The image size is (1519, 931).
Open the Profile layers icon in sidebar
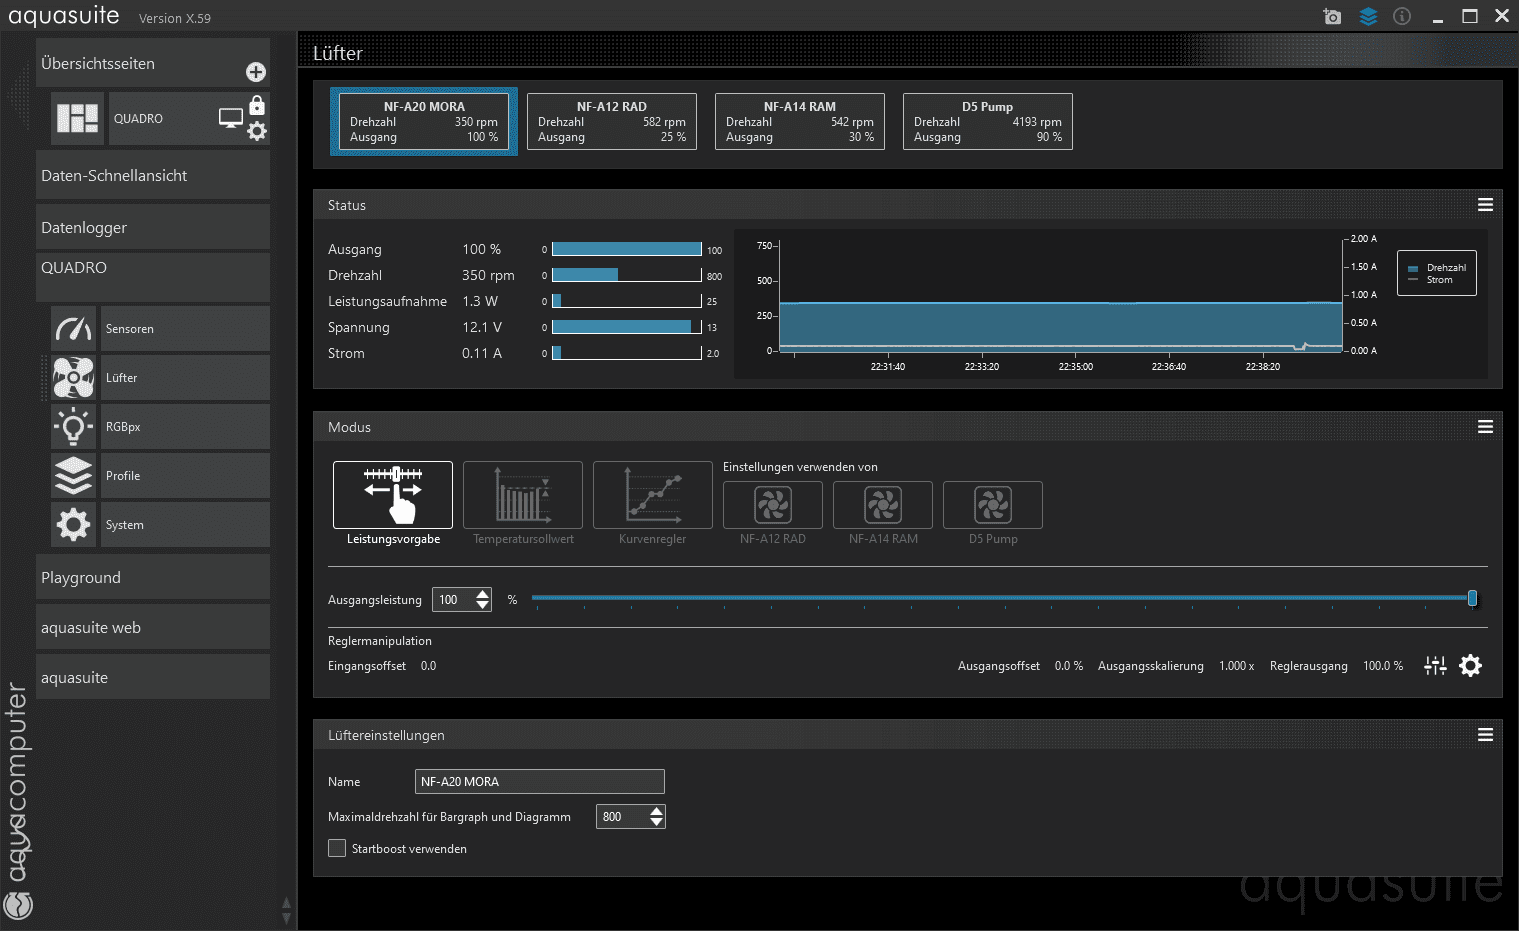[73, 476]
